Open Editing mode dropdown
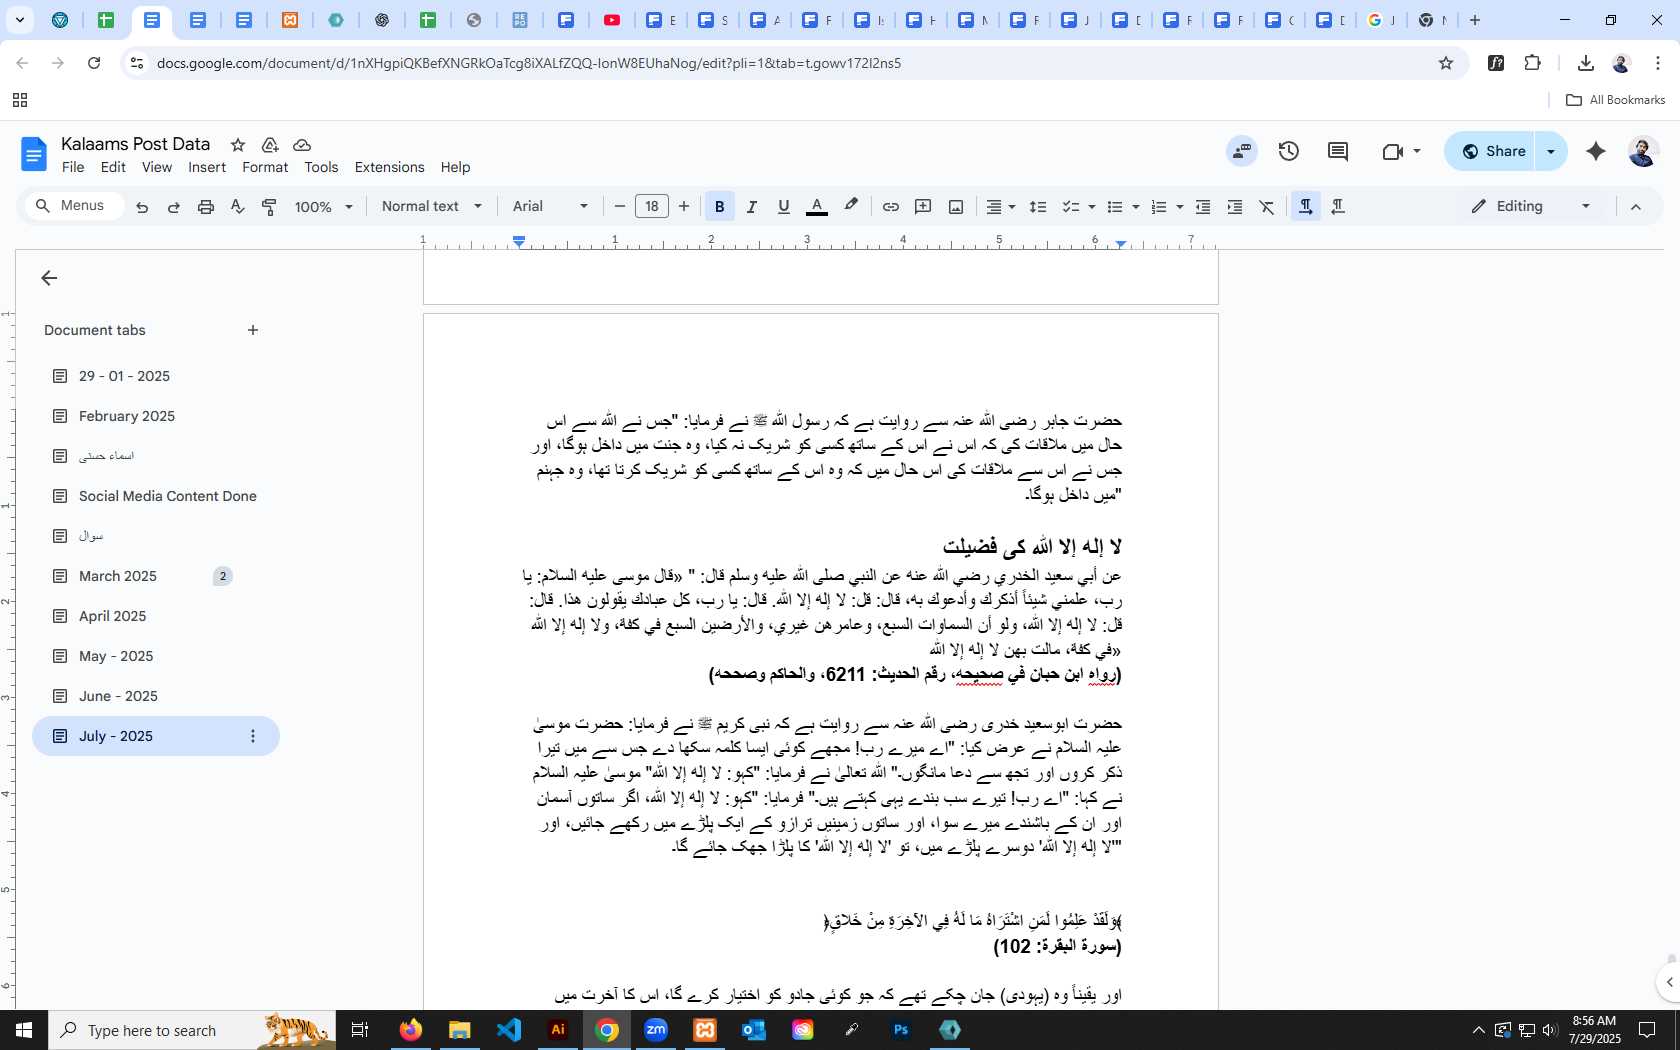 (1531, 207)
